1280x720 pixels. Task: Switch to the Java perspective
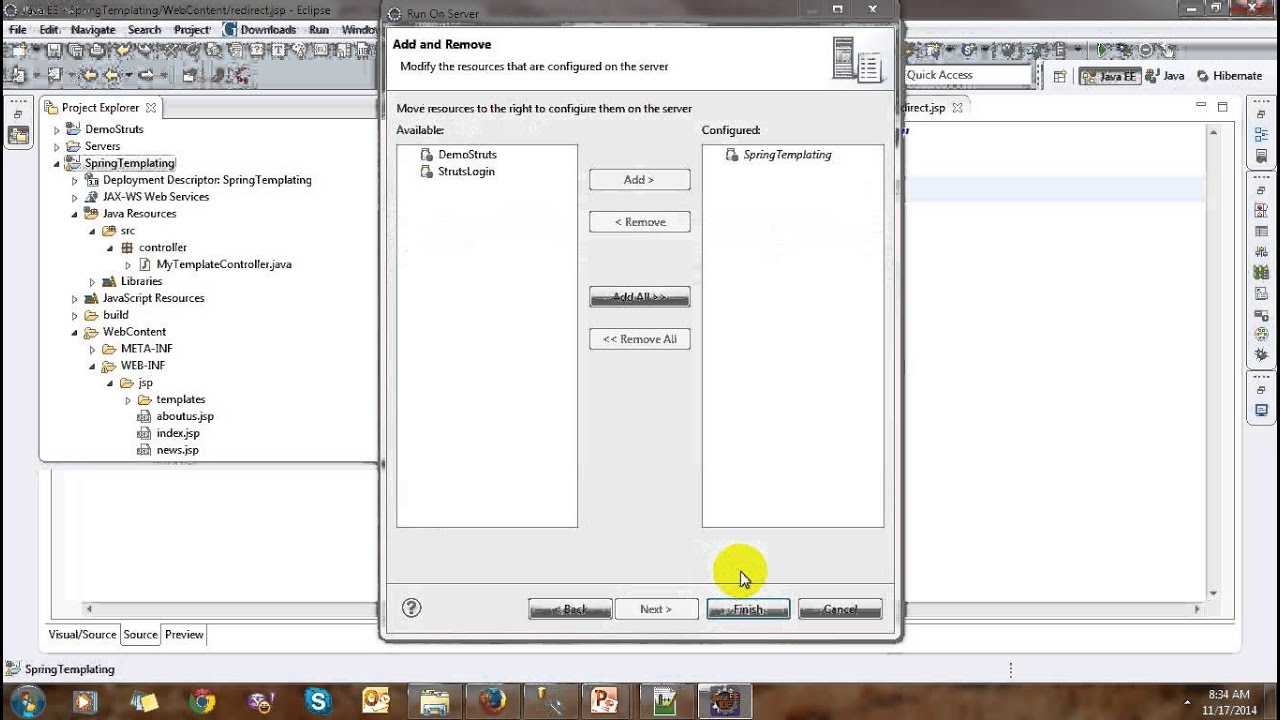[x=1165, y=75]
